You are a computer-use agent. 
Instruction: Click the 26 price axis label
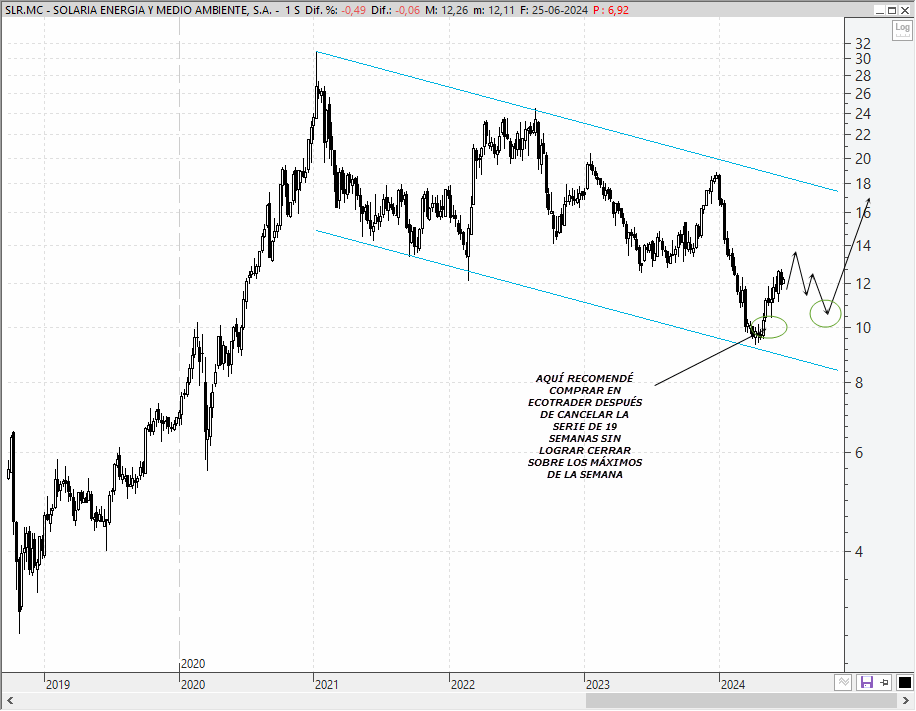[x=863, y=94]
